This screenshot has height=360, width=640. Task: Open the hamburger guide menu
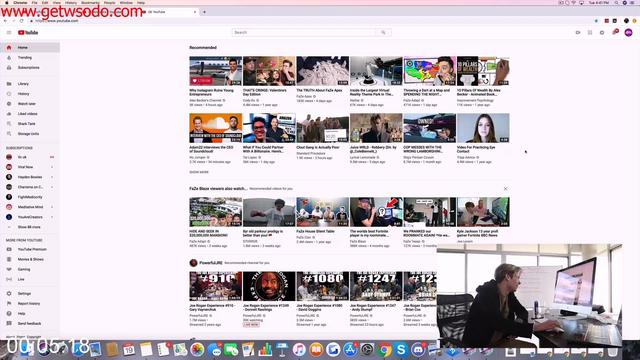point(9,32)
